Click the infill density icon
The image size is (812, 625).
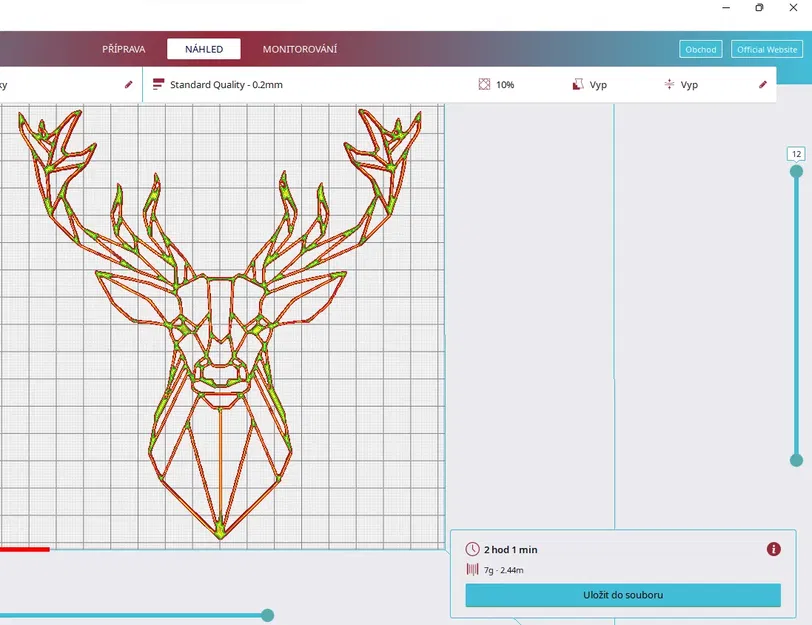pyautogui.click(x=484, y=84)
